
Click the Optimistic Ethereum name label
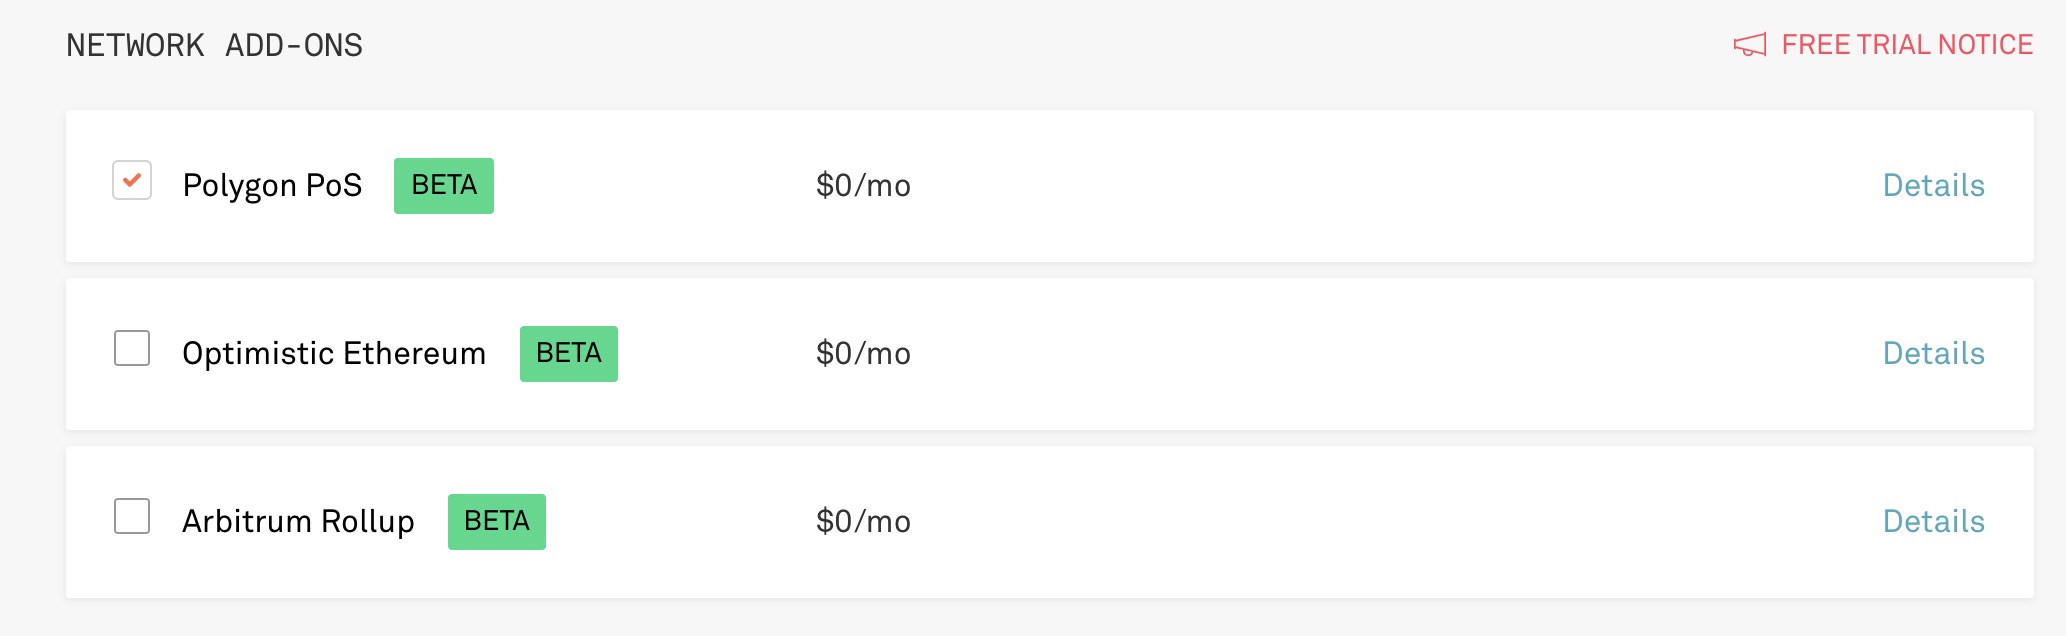[334, 354]
